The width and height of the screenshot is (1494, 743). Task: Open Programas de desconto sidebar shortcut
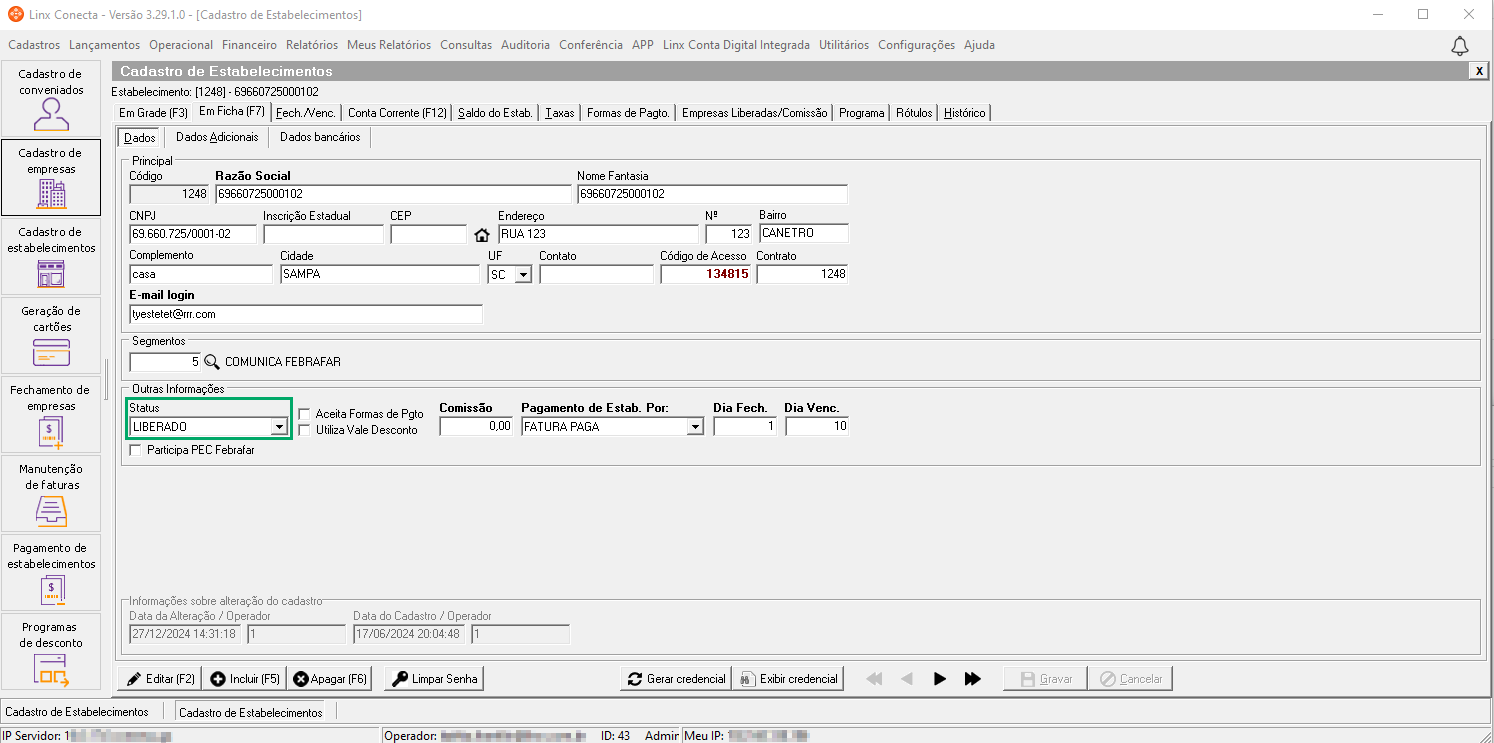click(51, 651)
